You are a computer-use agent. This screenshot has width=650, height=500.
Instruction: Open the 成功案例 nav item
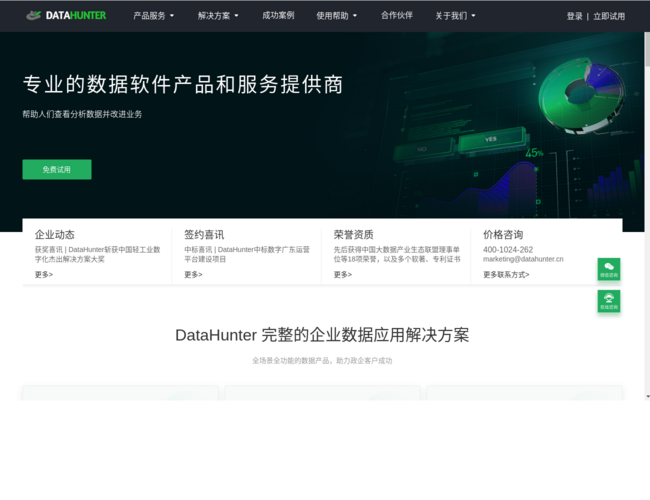(x=278, y=15)
